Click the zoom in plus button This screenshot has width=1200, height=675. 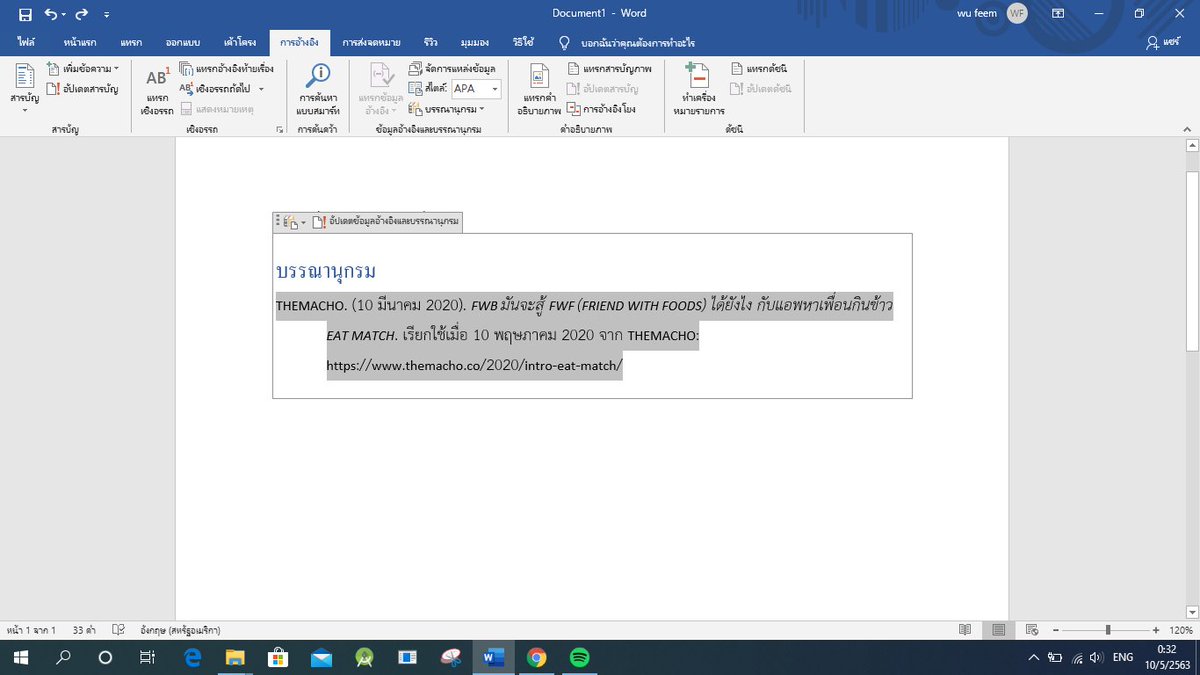pyautogui.click(x=1156, y=630)
